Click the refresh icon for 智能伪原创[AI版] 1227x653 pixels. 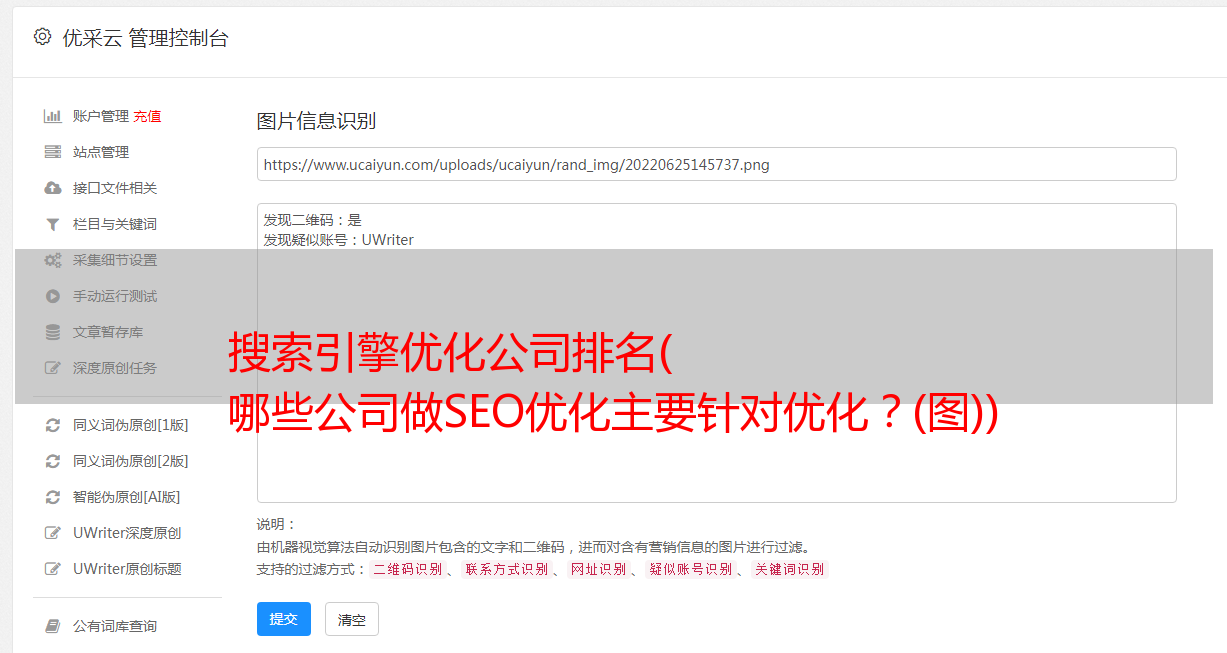click(53, 497)
